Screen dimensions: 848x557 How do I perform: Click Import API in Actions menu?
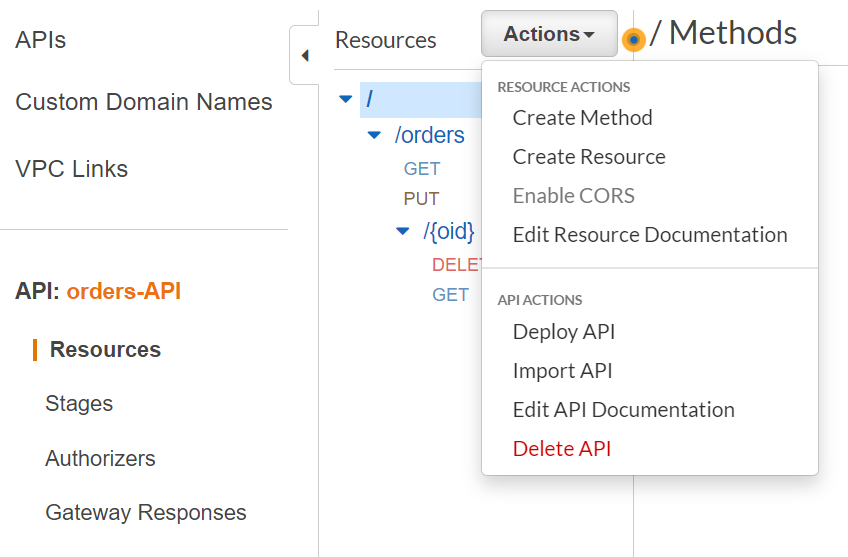pyautogui.click(x=562, y=371)
